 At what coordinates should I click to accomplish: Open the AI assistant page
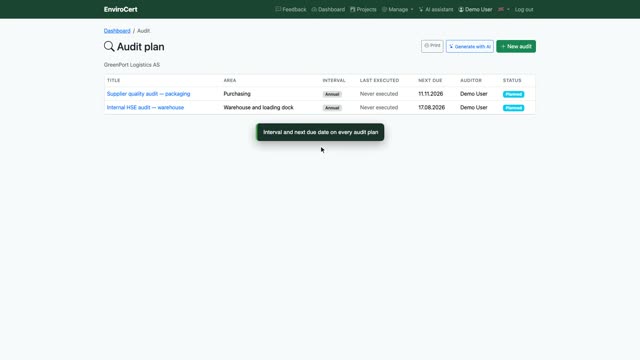(436, 9)
